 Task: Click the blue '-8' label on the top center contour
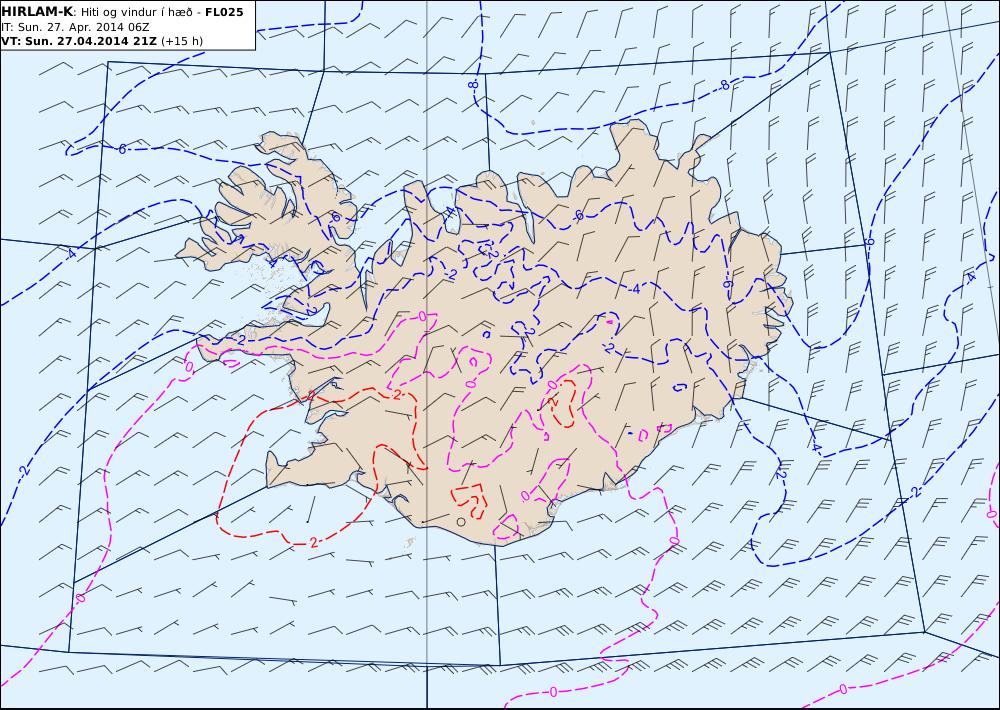473,84
